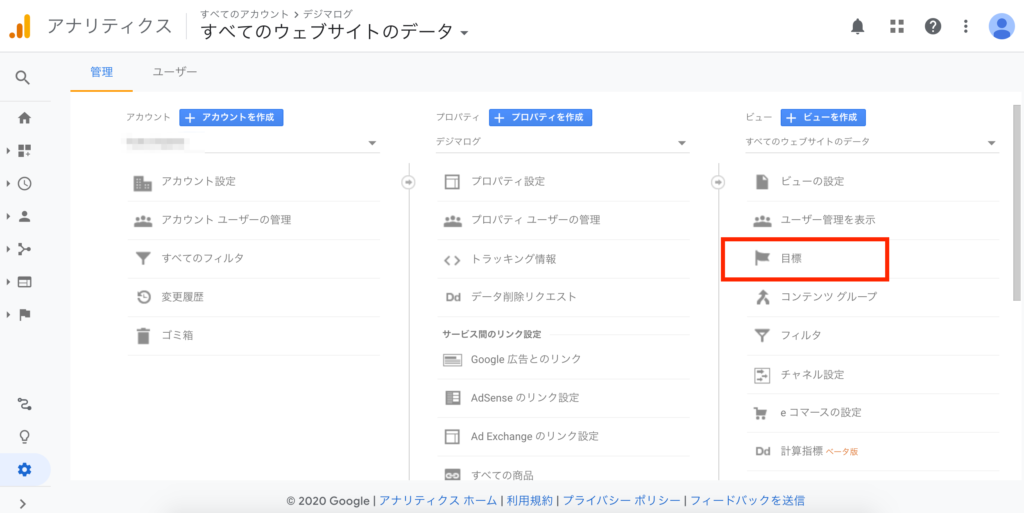Click the ビューを作成 button
Screen dimensions: 1024x513
coord(823,117)
